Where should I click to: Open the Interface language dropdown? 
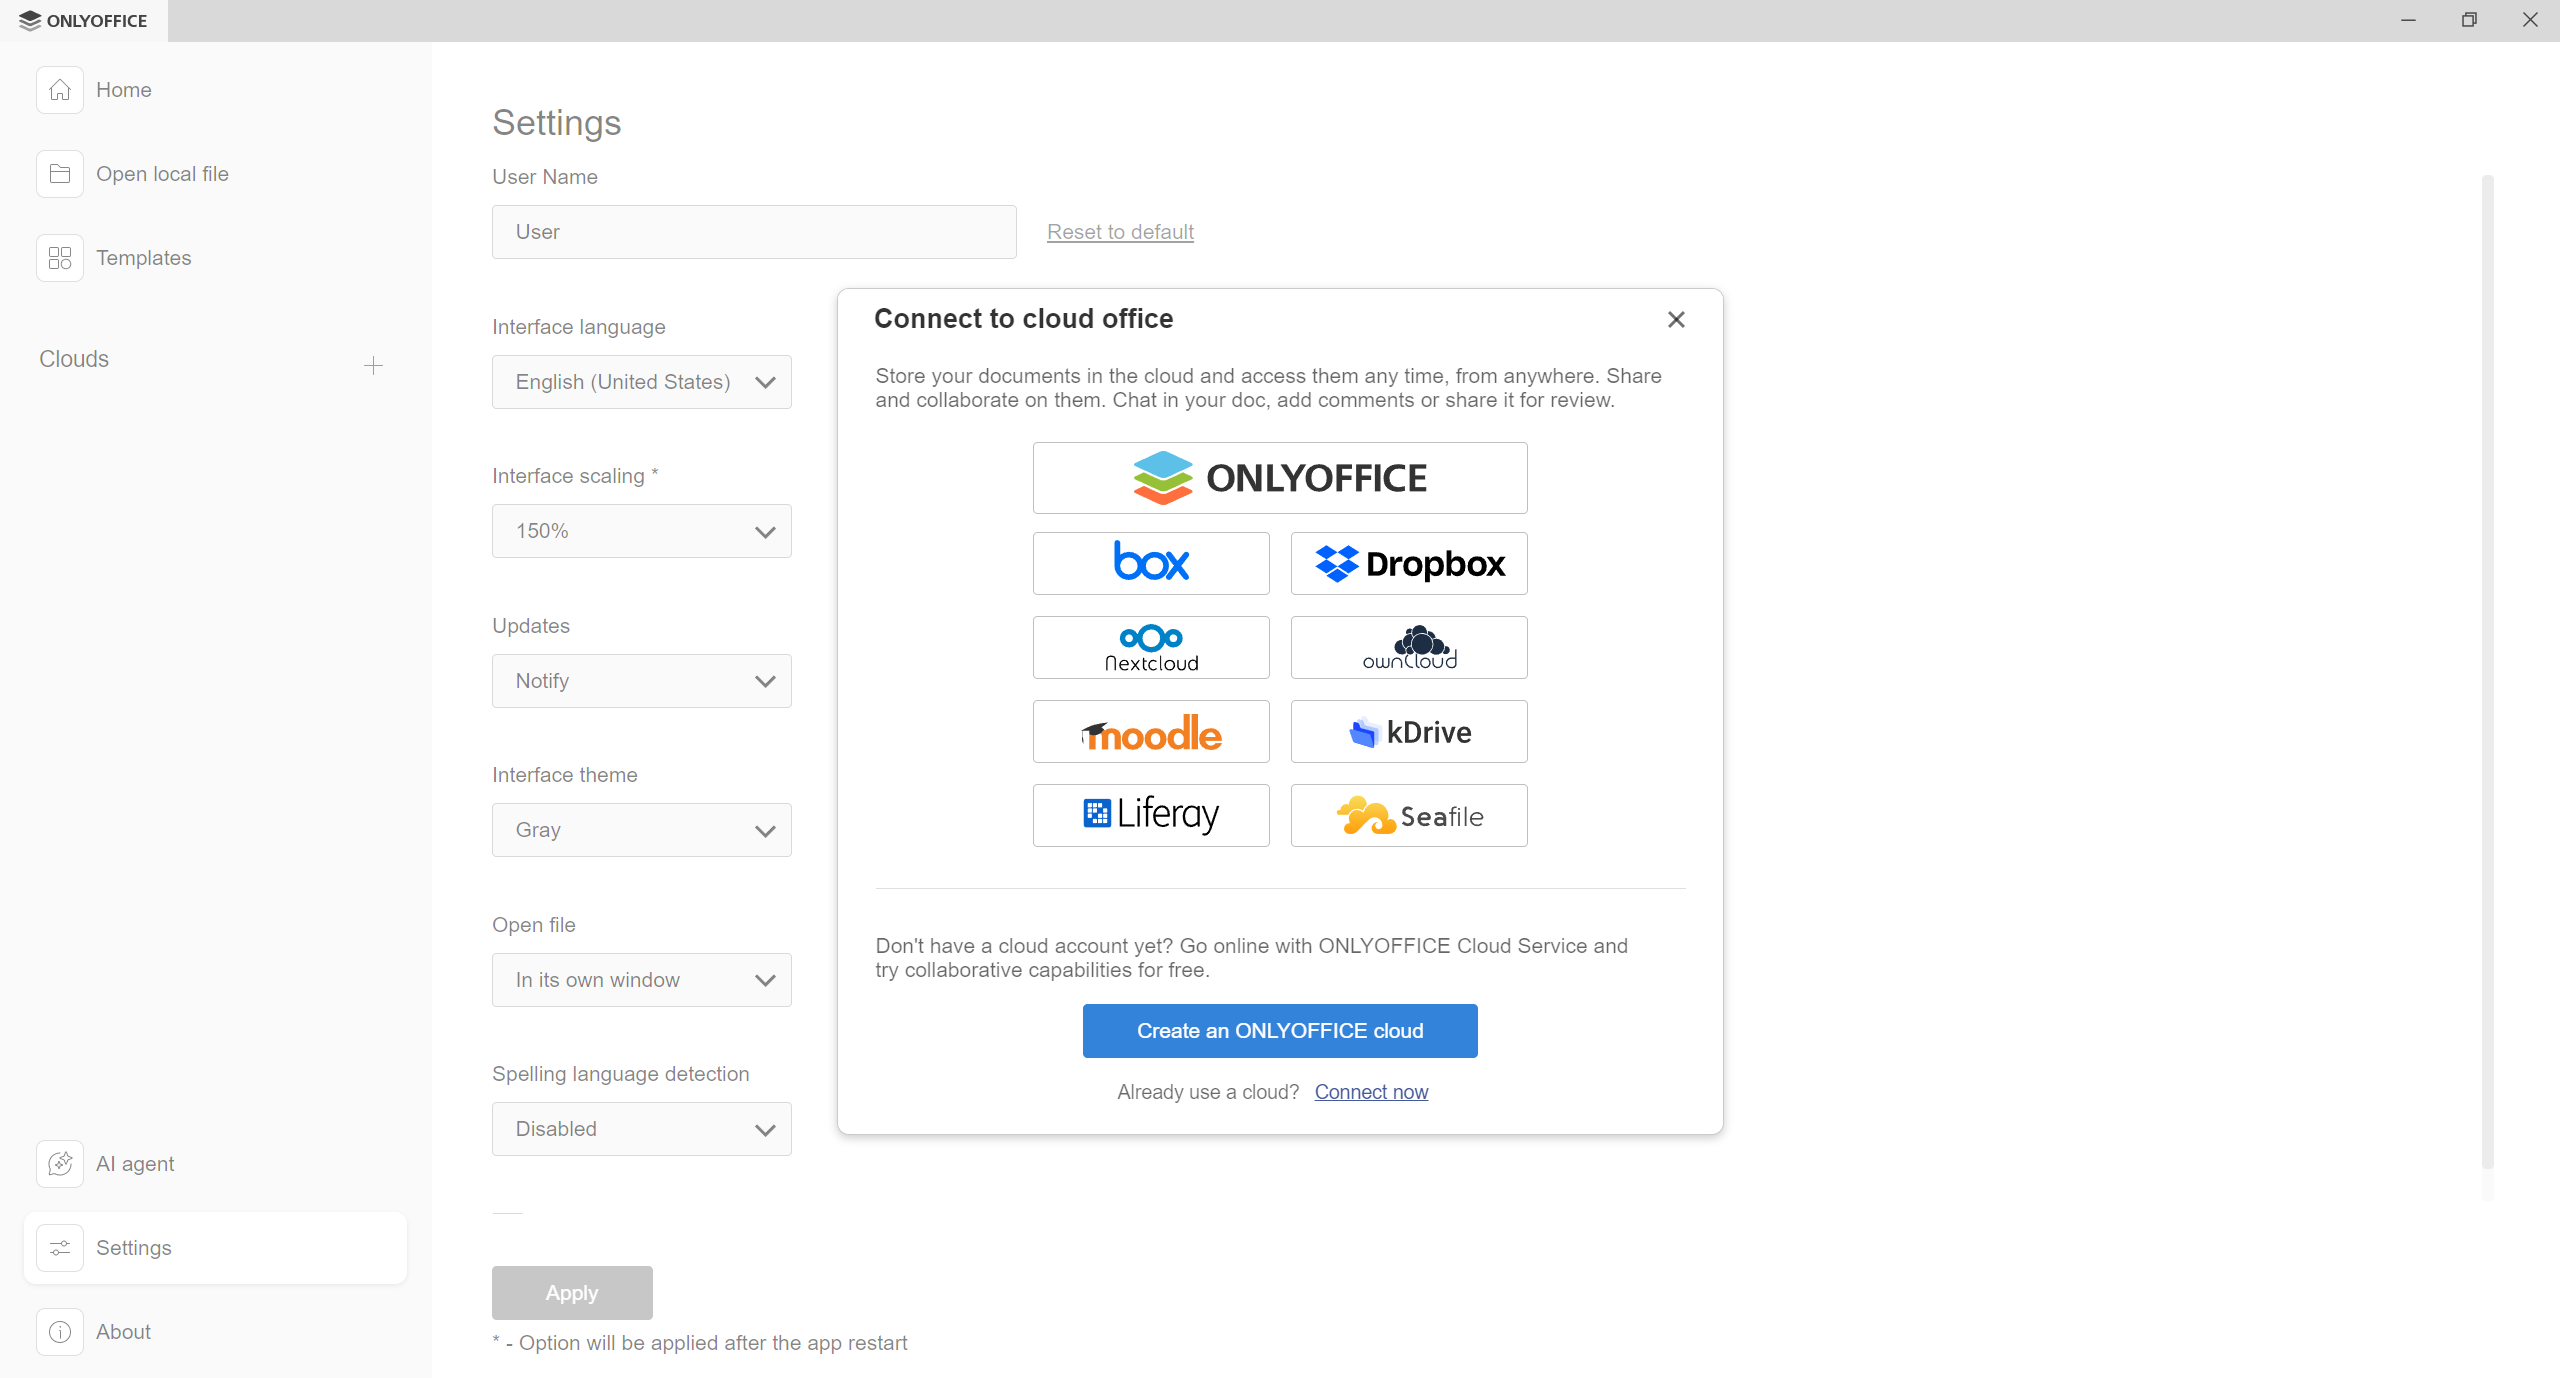(x=641, y=381)
